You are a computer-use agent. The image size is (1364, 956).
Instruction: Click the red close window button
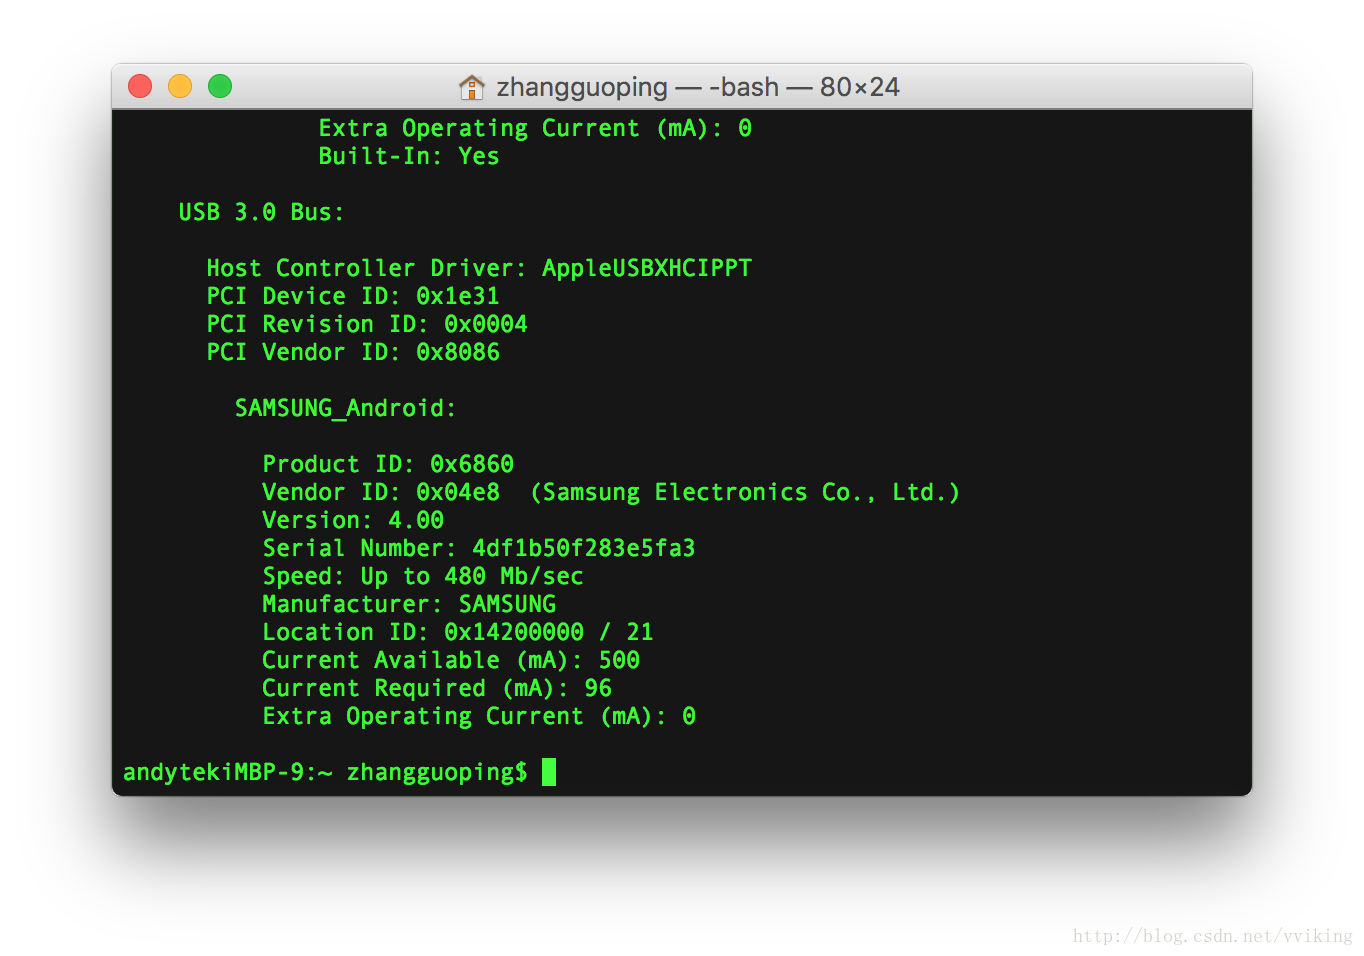point(140,87)
